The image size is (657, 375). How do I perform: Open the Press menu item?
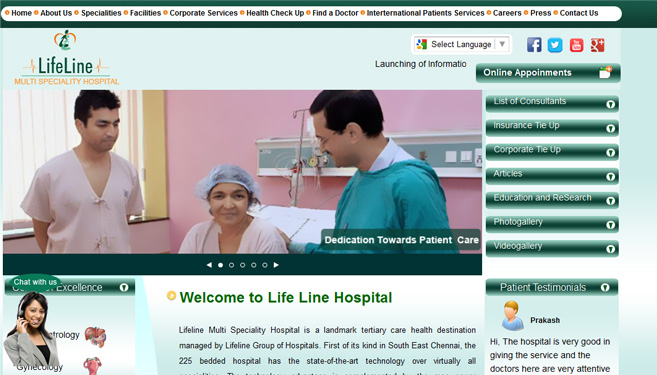tap(541, 13)
